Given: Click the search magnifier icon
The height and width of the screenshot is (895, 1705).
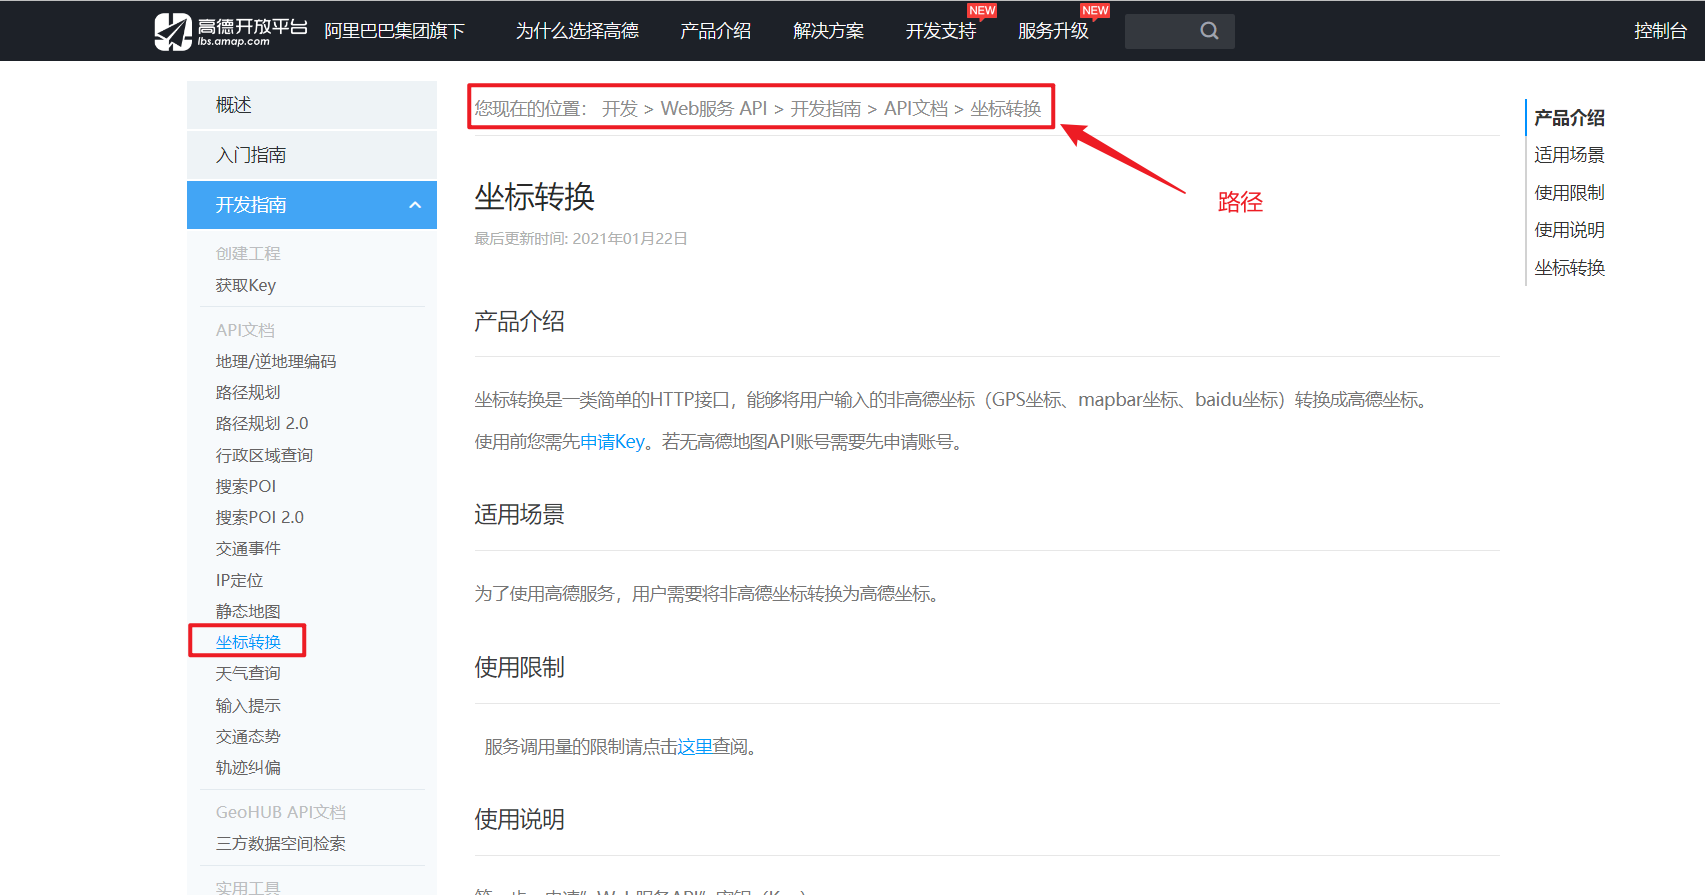Looking at the screenshot, I should click(1209, 31).
